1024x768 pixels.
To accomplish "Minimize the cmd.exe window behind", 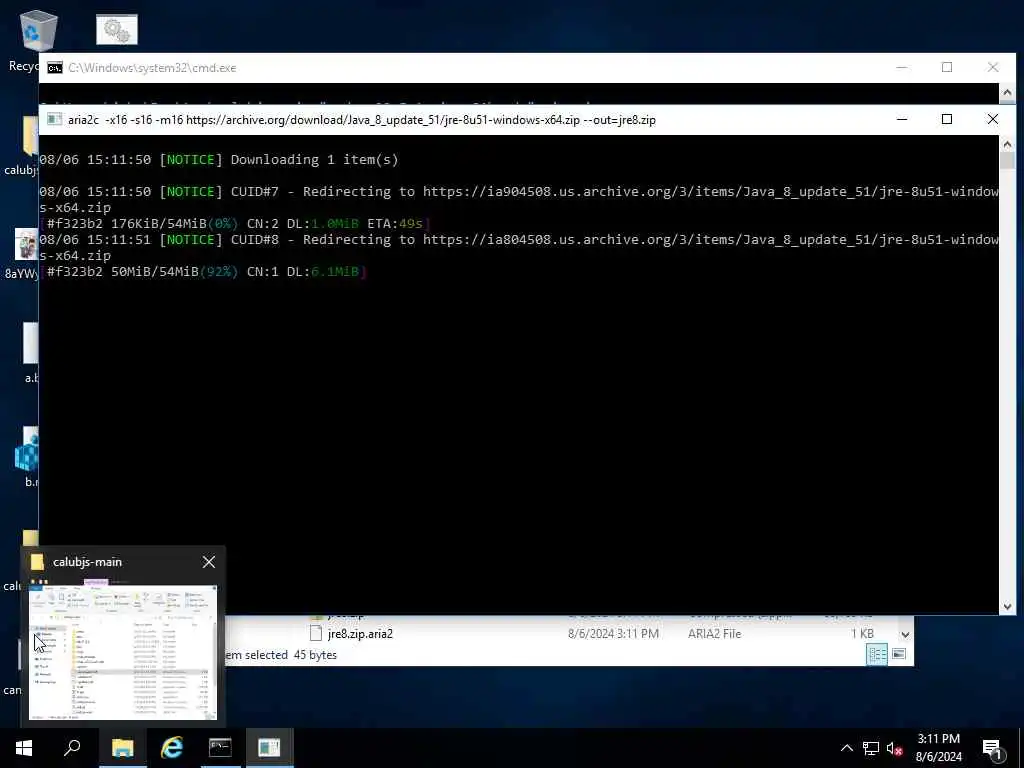I will (x=902, y=67).
